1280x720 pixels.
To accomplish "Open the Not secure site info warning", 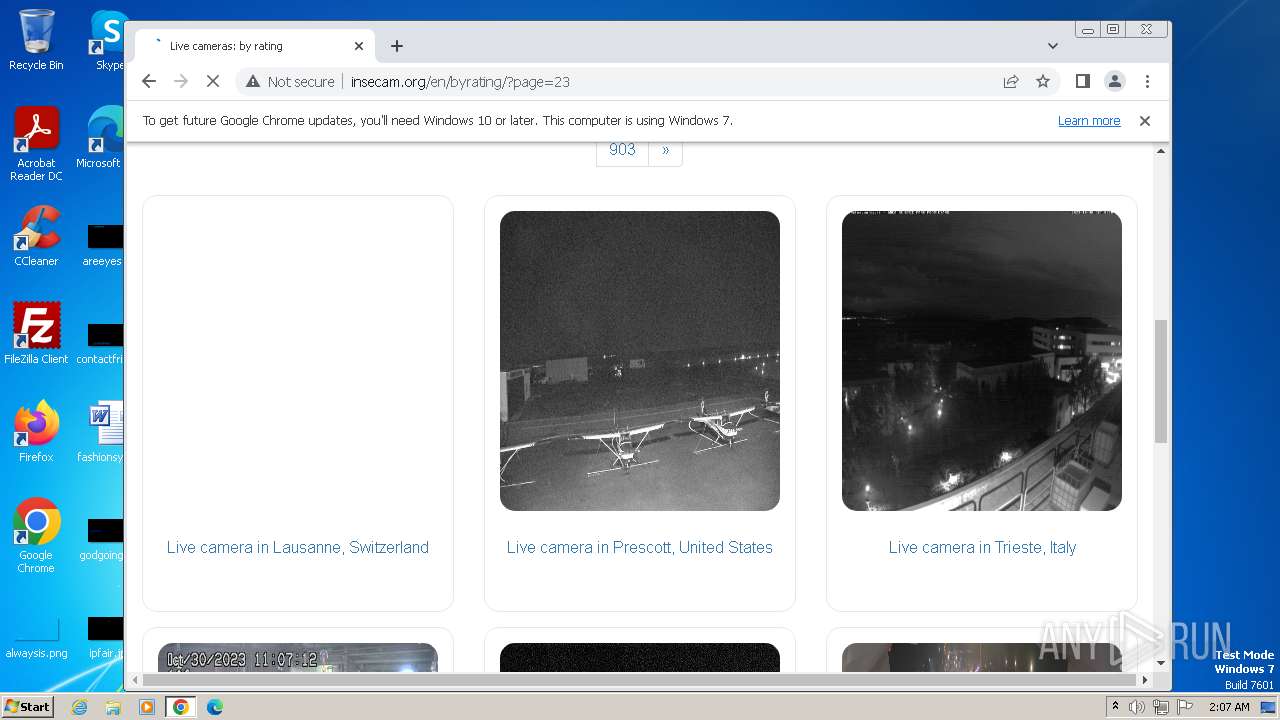I will (290, 82).
